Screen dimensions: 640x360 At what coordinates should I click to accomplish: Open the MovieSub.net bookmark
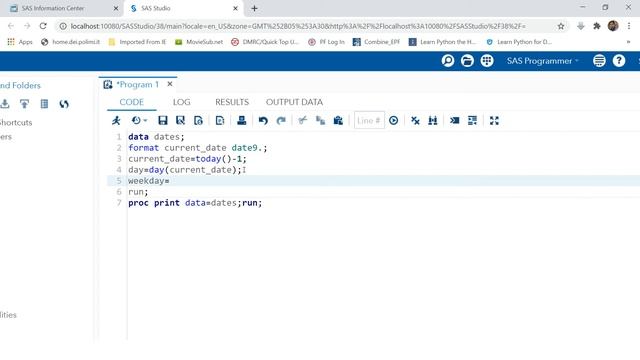[199, 42]
